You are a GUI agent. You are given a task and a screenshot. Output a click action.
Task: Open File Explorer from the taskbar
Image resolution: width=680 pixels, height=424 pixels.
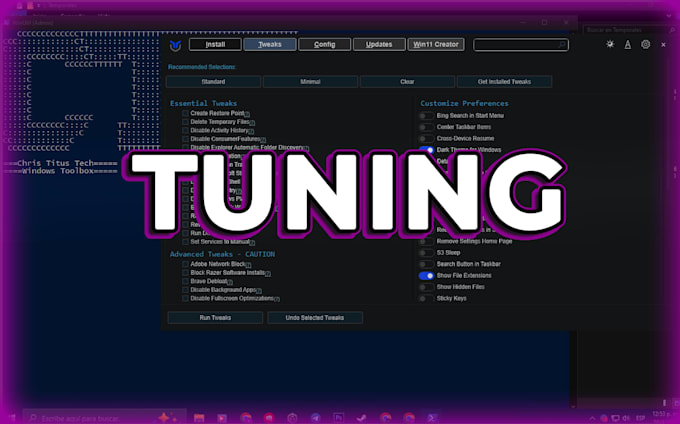coord(199,418)
